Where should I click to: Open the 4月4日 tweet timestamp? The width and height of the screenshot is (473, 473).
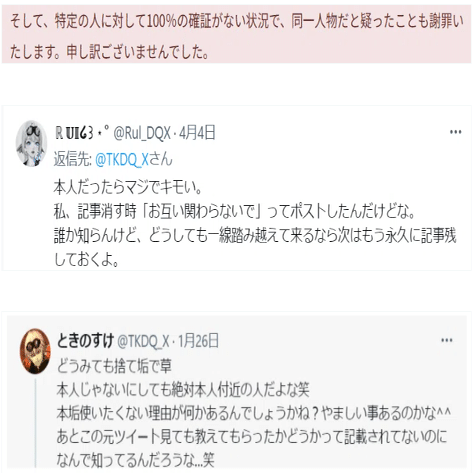(x=197, y=133)
